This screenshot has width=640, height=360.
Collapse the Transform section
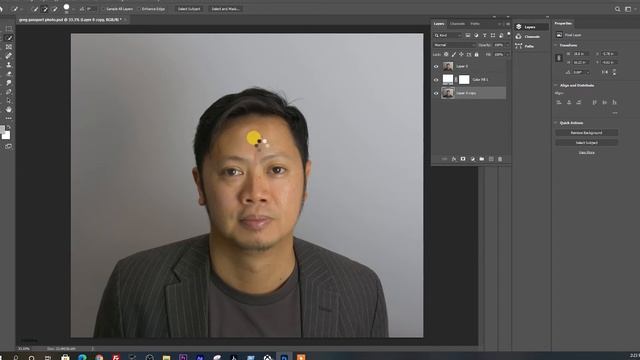click(x=556, y=45)
